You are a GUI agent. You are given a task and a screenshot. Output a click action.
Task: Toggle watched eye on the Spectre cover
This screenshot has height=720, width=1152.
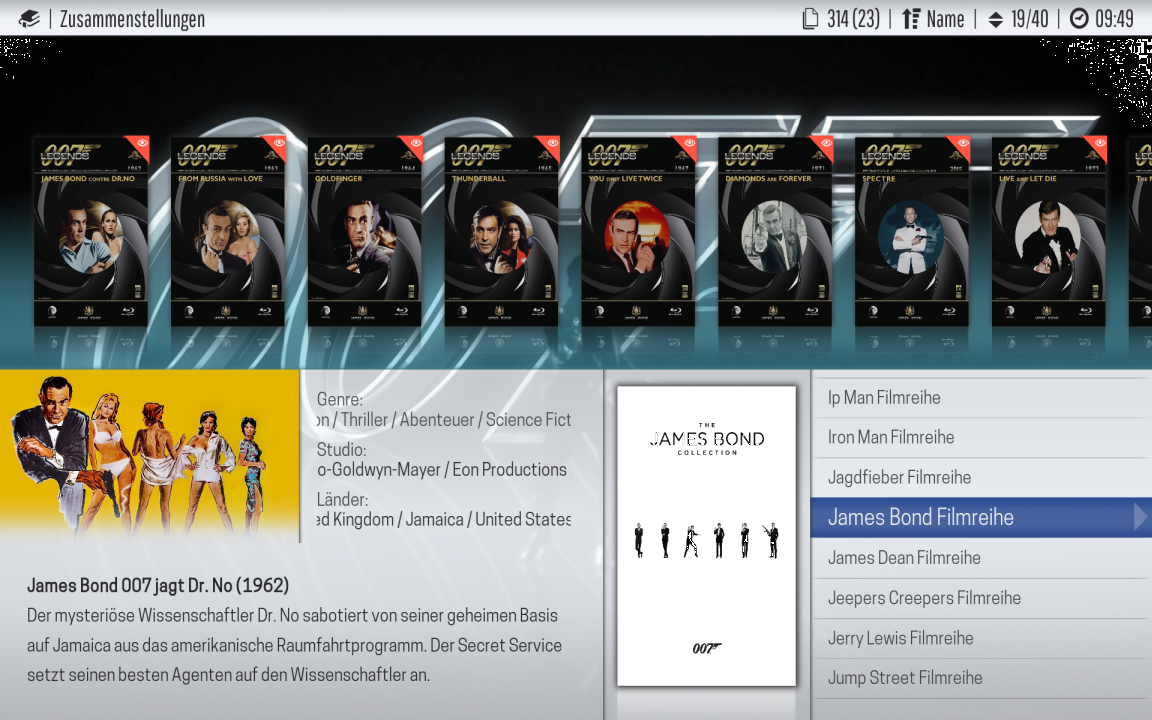962,143
